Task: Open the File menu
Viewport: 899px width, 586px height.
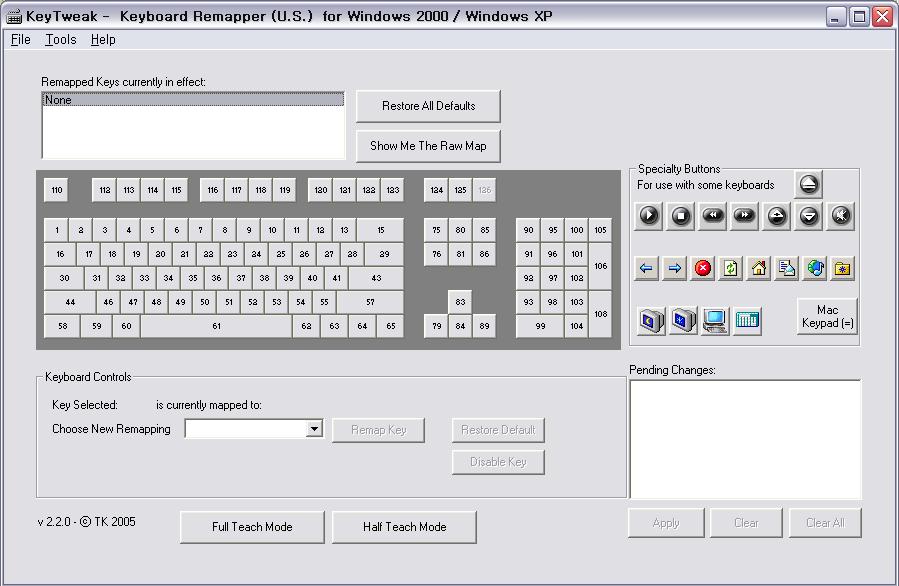Action: pos(21,40)
